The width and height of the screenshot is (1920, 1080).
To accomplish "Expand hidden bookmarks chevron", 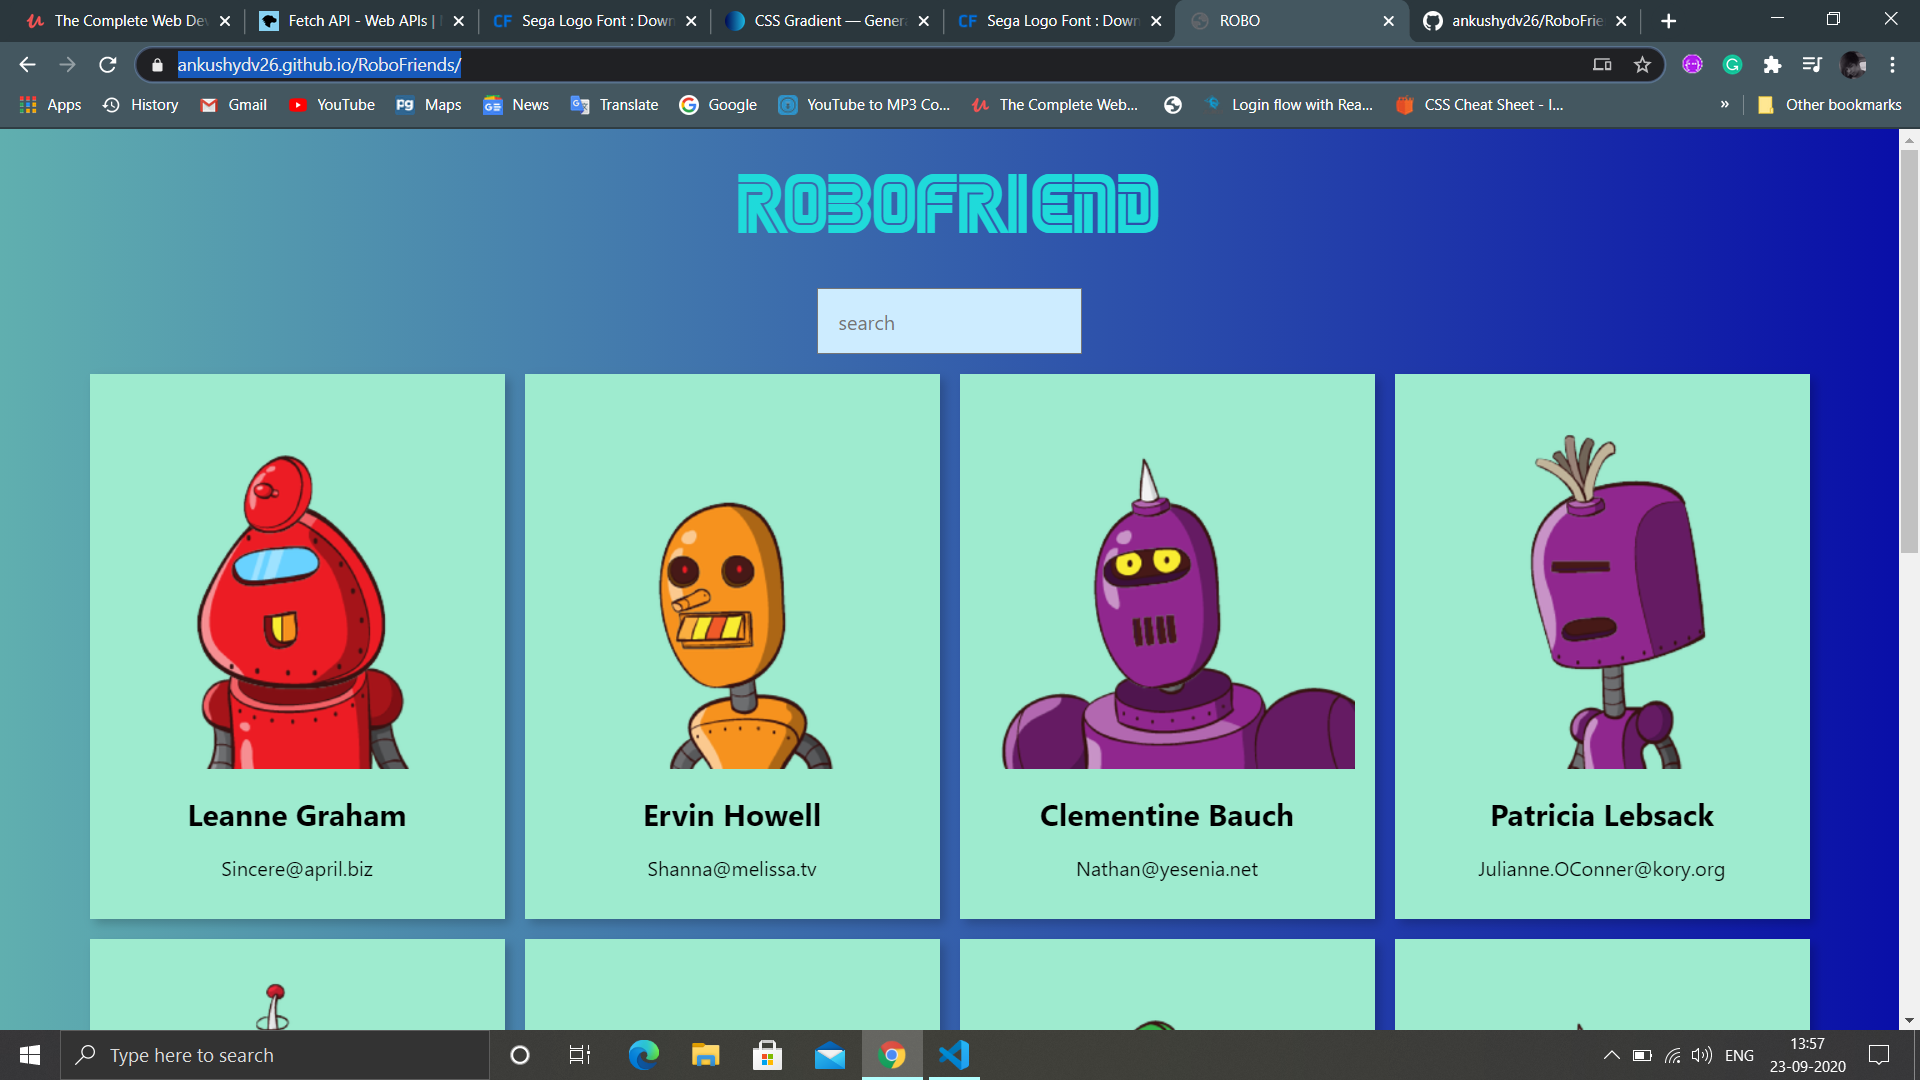I will [x=1724, y=104].
